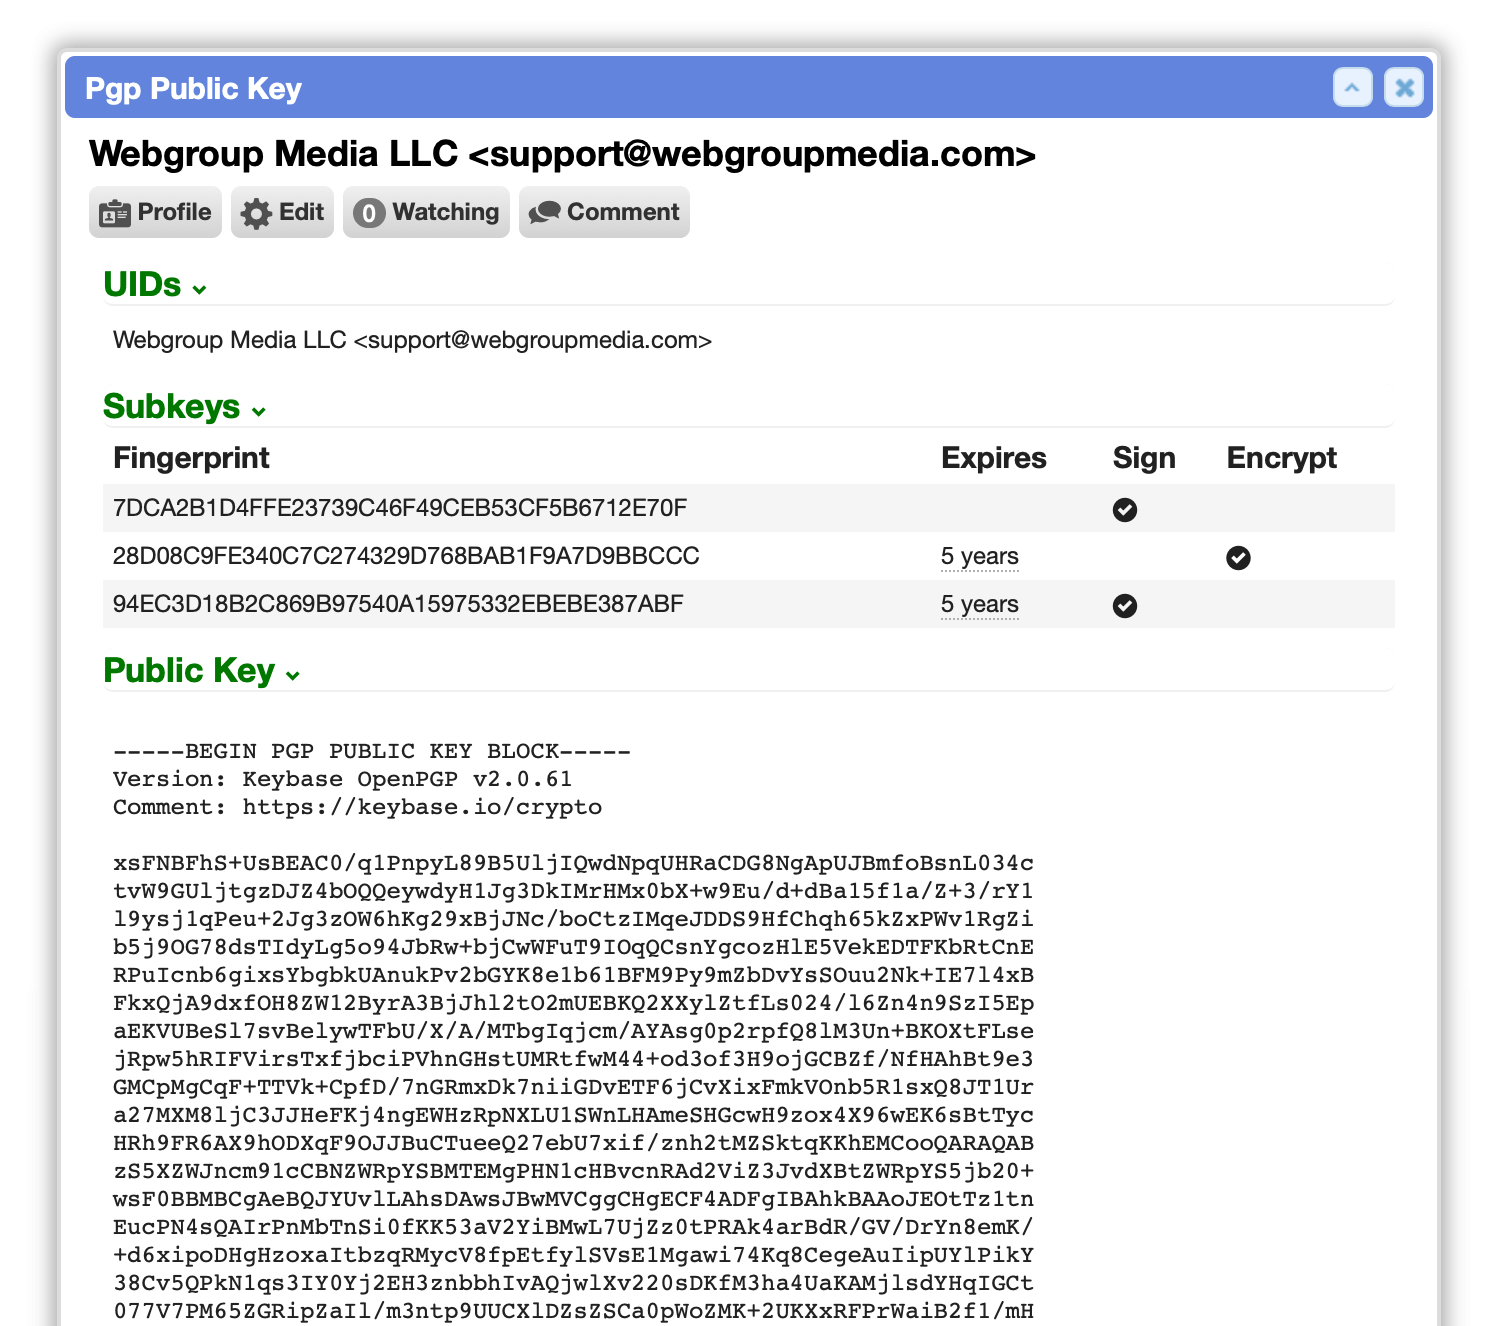Click the Fingerprint column header
The width and height of the screenshot is (1504, 1326).
pyautogui.click(x=191, y=458)
